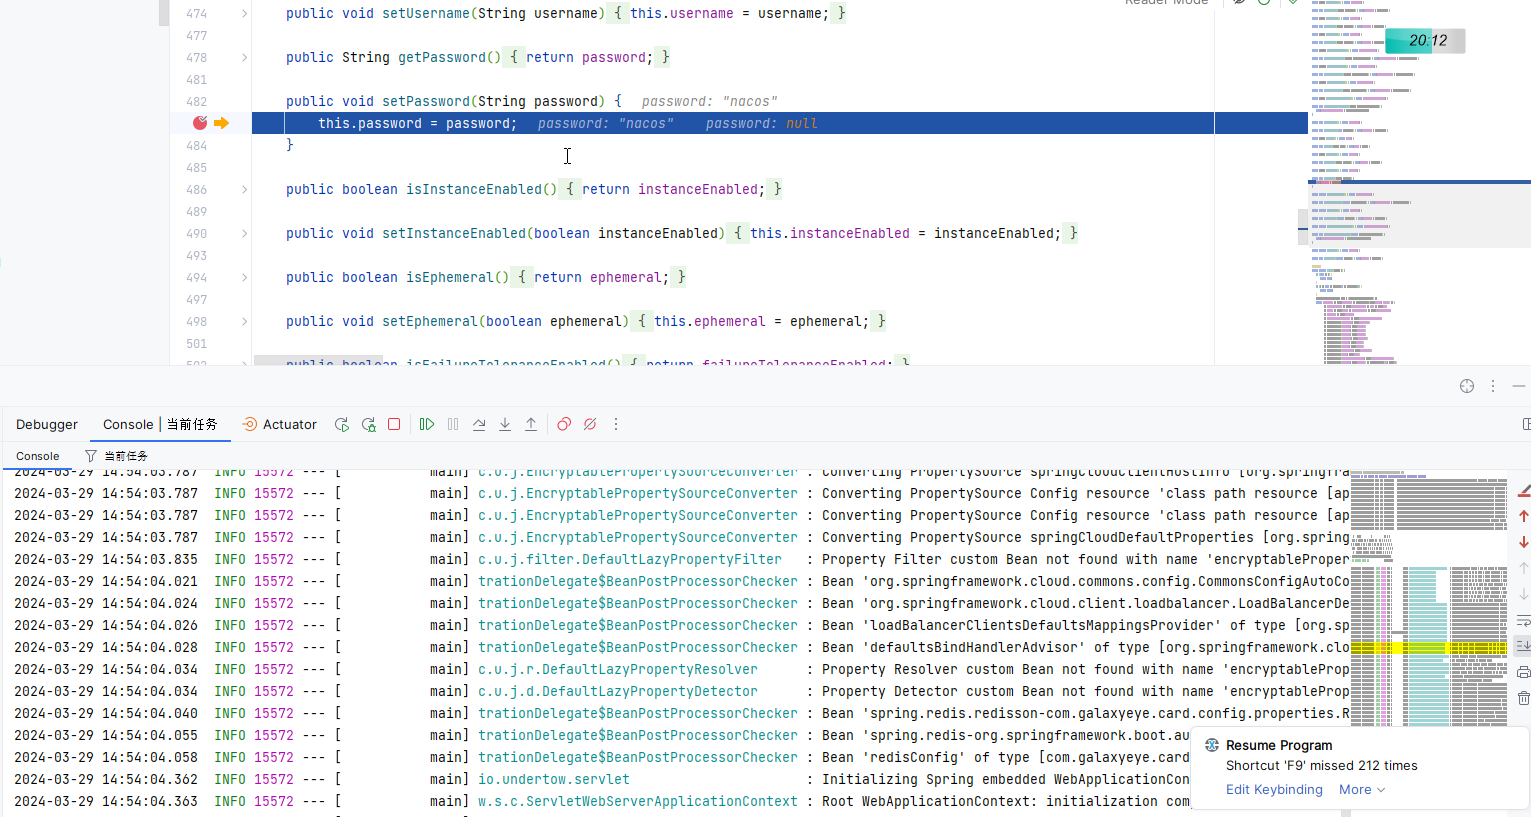Click line number 484 in the gutter
This screenshot has width=1531, height=817.
pyautogui.click(x=197, y=145)
